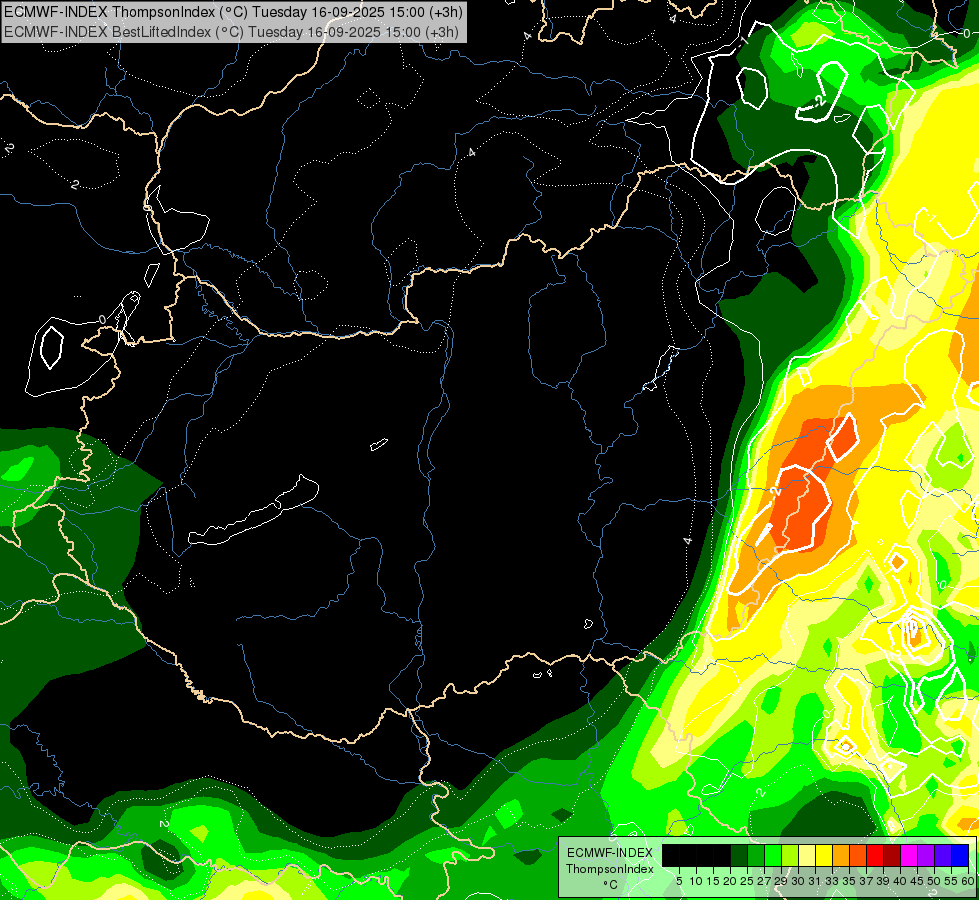Click the legend tick value '50'
Viewport: 979px width, 900px height.
point(935,881)
